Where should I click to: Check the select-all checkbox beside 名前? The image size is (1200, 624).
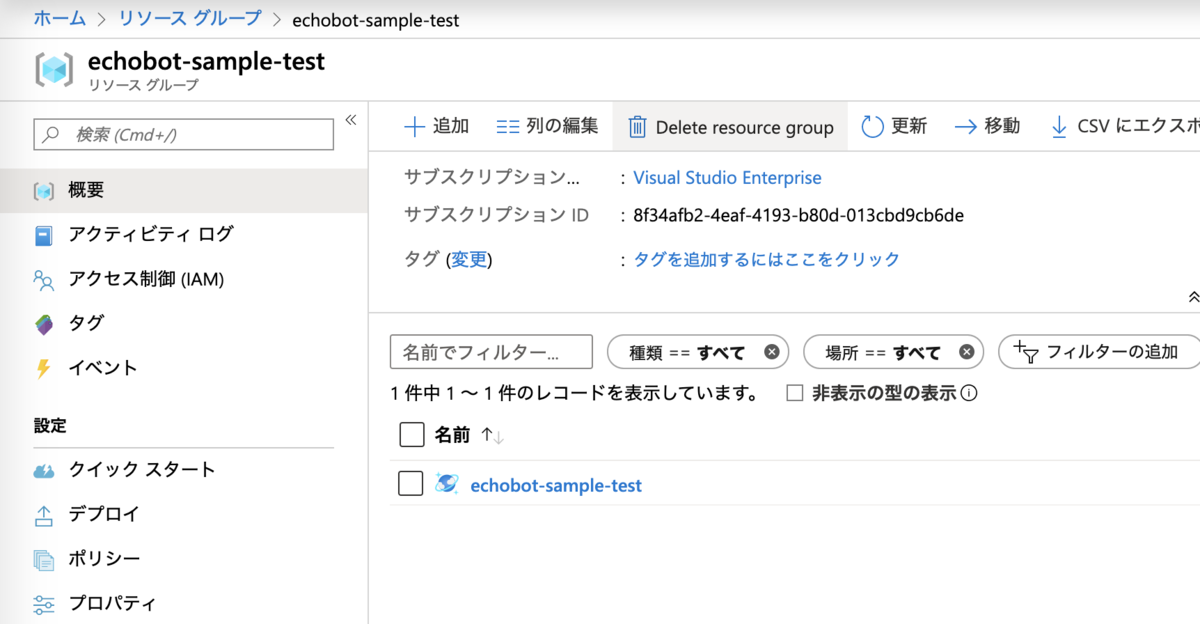pos(411,434)
